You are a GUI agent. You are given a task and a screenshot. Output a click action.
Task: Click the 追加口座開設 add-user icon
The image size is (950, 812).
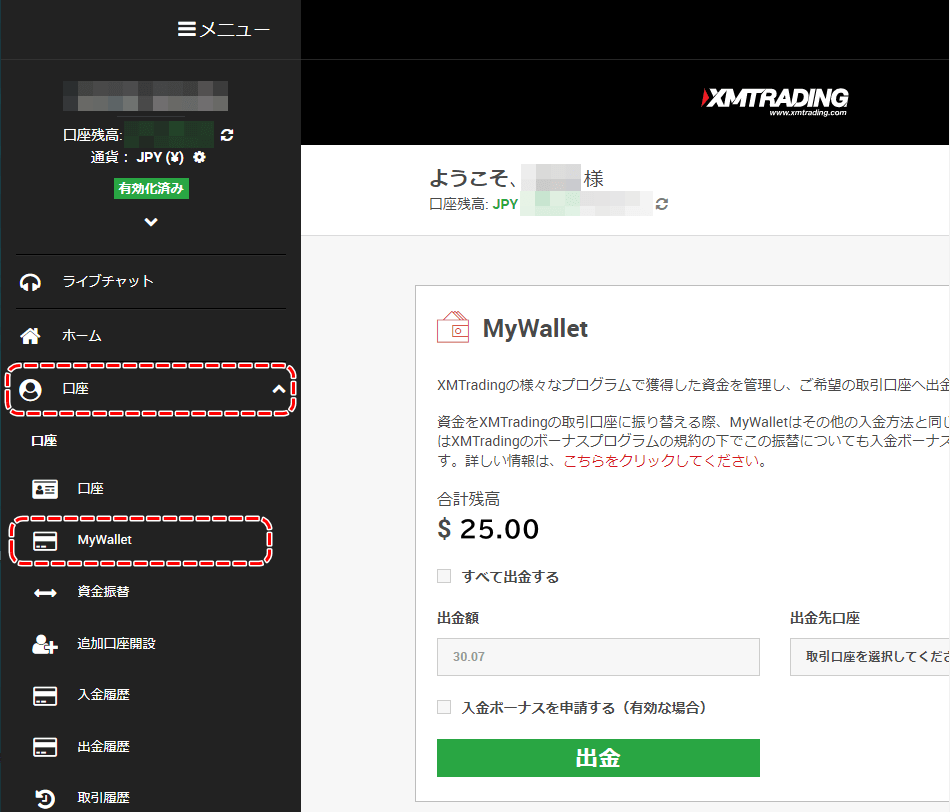pos(45,644)
